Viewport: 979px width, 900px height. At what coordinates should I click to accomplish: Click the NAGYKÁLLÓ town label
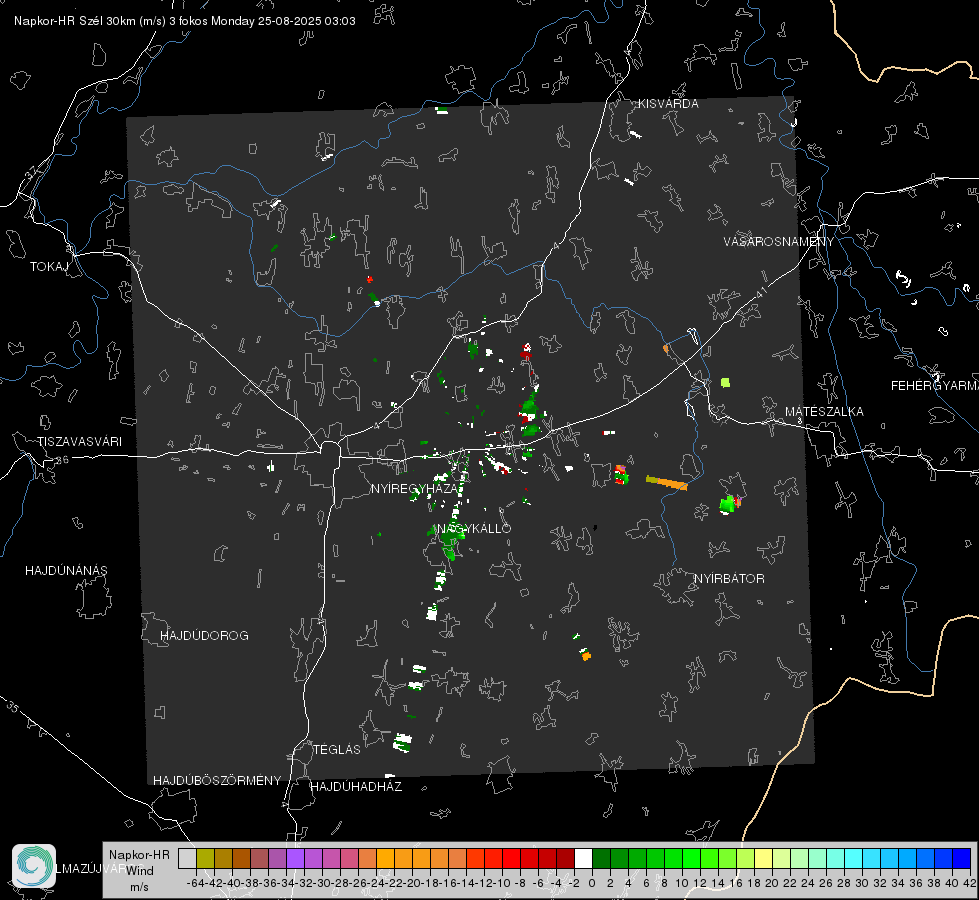pos(475,528)
